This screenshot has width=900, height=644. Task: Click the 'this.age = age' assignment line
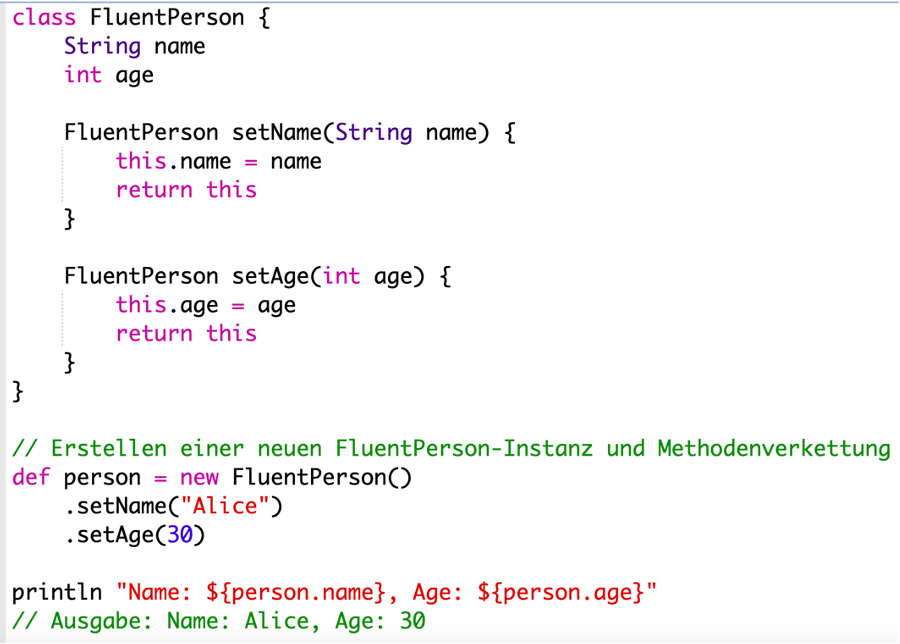(x=205, y=305)
